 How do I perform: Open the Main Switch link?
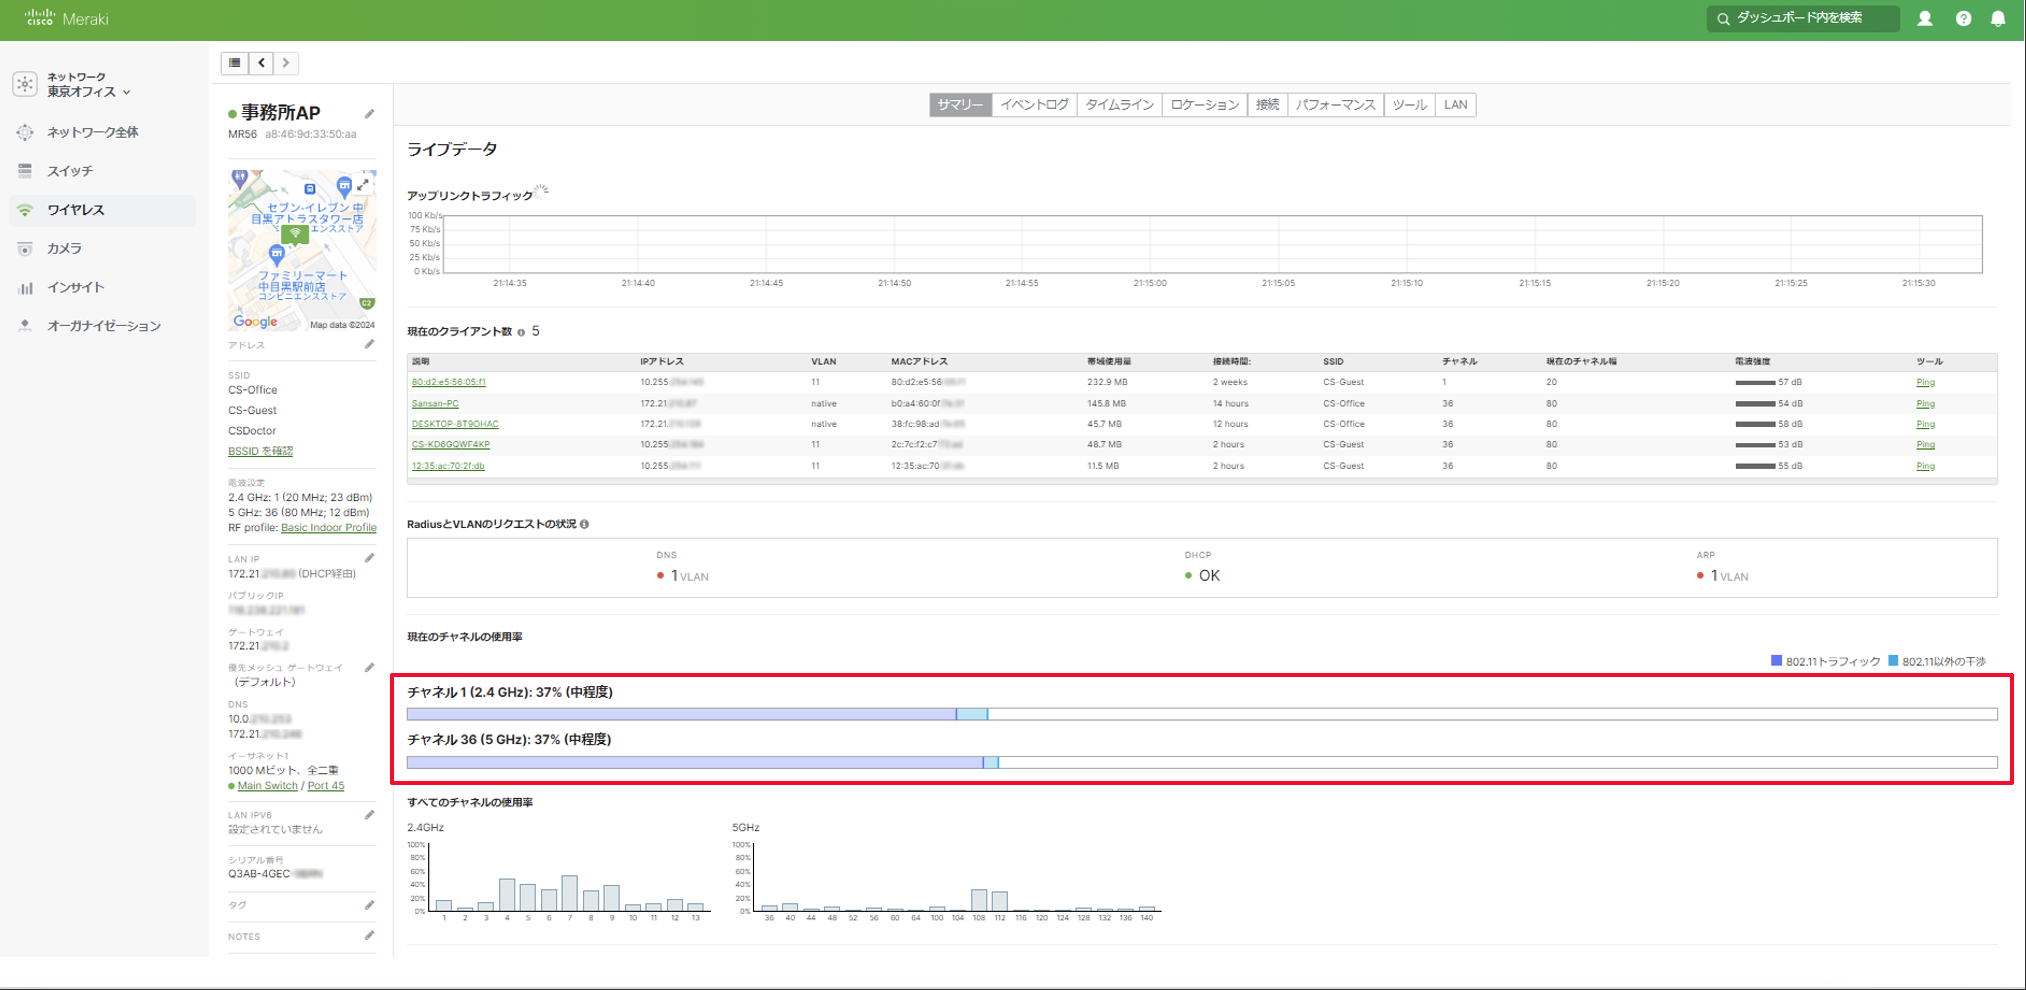tap(268, 786)
